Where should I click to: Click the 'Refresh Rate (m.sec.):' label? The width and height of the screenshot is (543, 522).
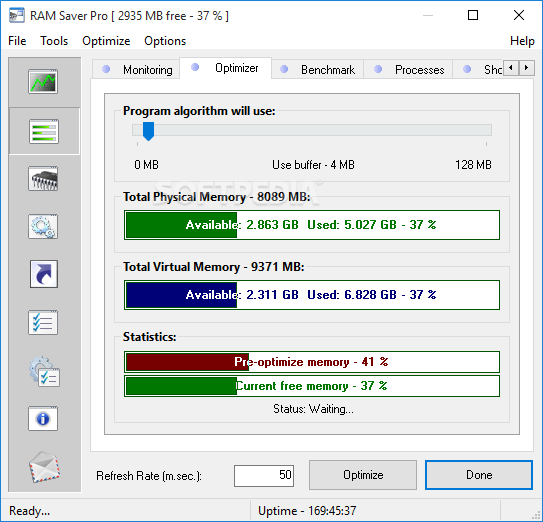click(x=149, y=476)
